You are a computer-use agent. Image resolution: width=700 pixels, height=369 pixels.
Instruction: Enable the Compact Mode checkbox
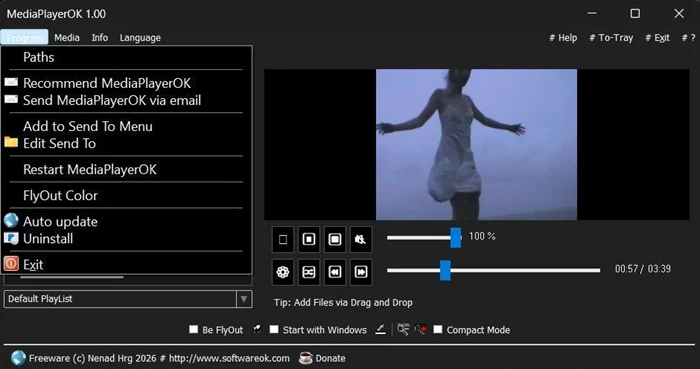(438, 329)
